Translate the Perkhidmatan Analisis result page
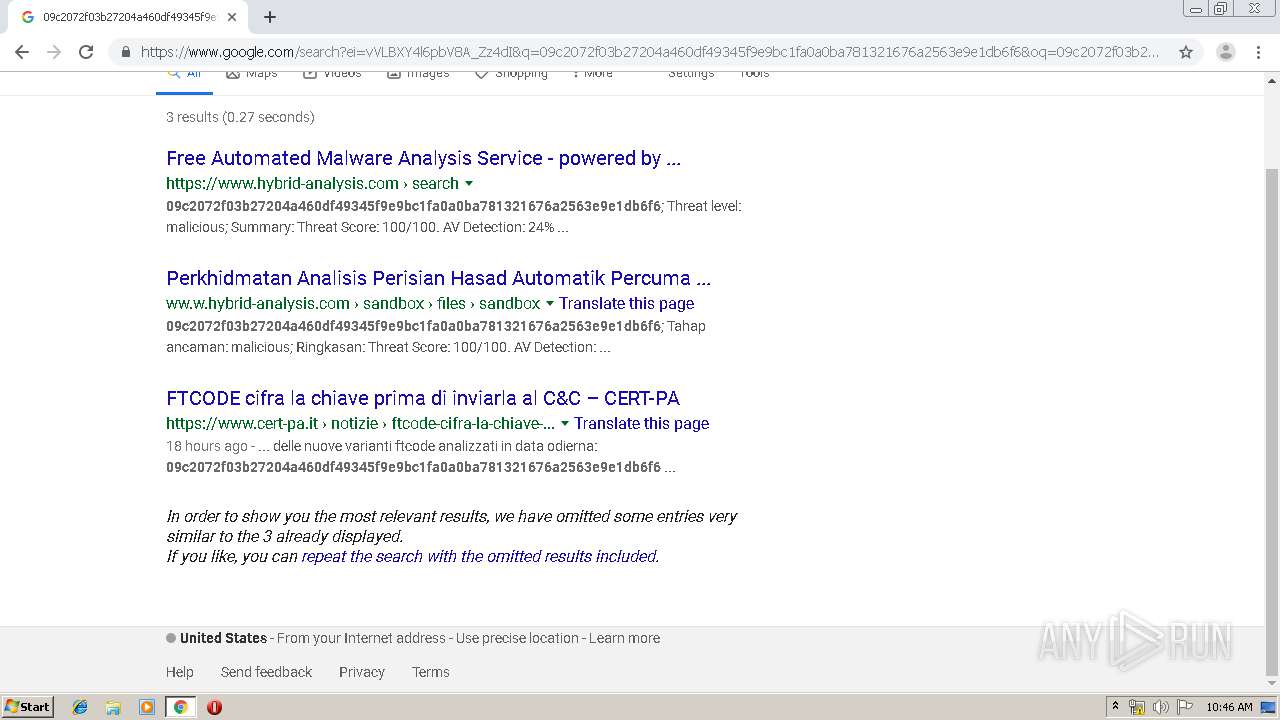Screen dimensions: 1280x720 tap(626, 303)
